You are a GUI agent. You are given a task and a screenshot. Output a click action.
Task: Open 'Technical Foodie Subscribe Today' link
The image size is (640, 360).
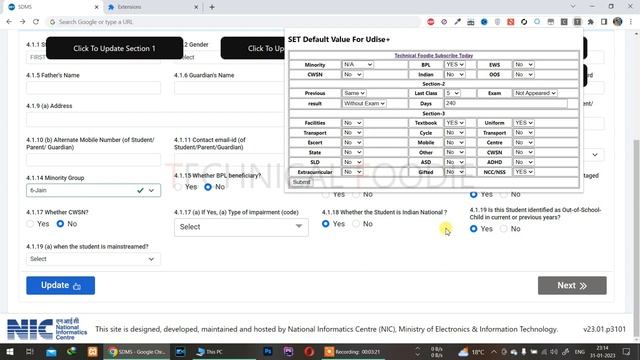pos(433,56)
